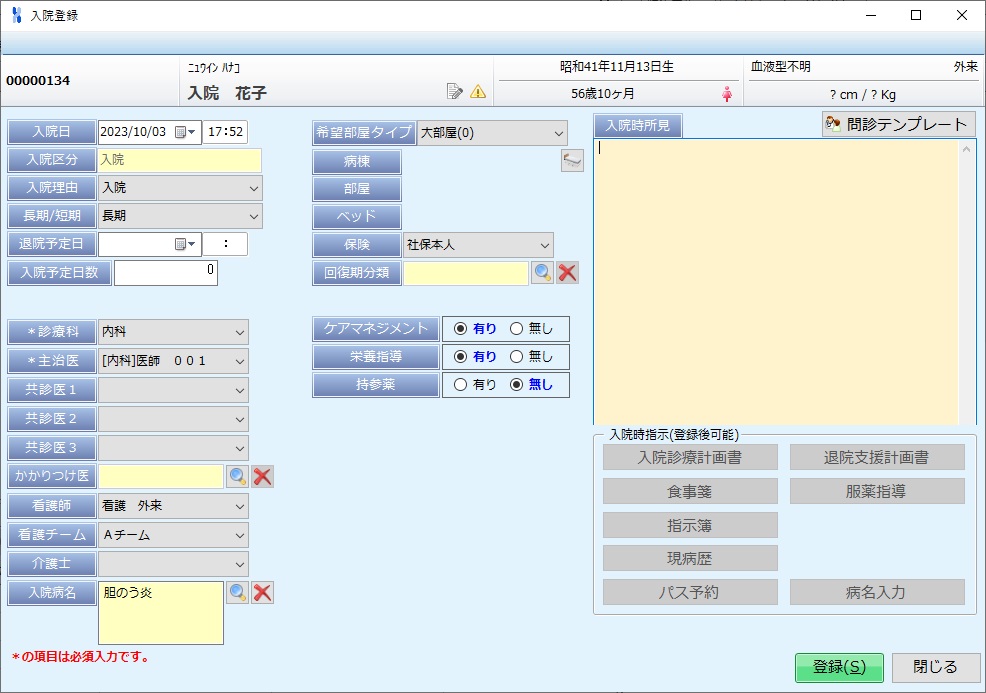Click the yellow warning triangle icon
This screenshot has height=693, width=986.
tap(478, 92)
